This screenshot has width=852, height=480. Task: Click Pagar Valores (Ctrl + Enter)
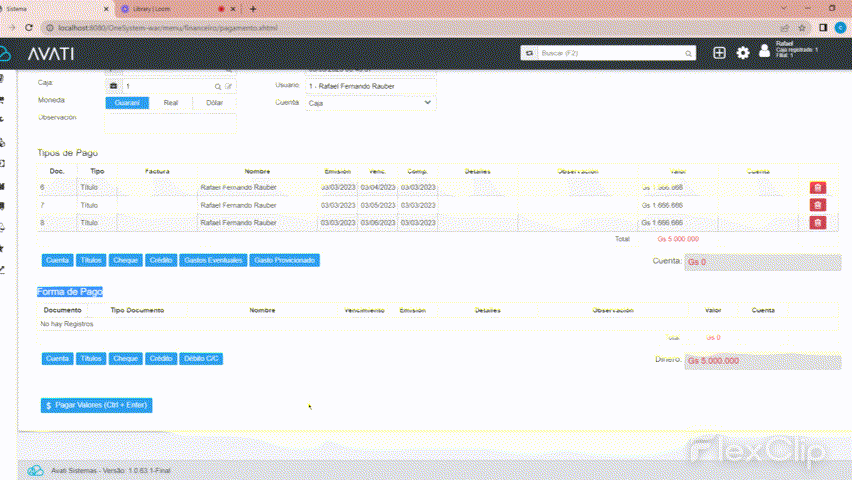[x=97, y=406]
